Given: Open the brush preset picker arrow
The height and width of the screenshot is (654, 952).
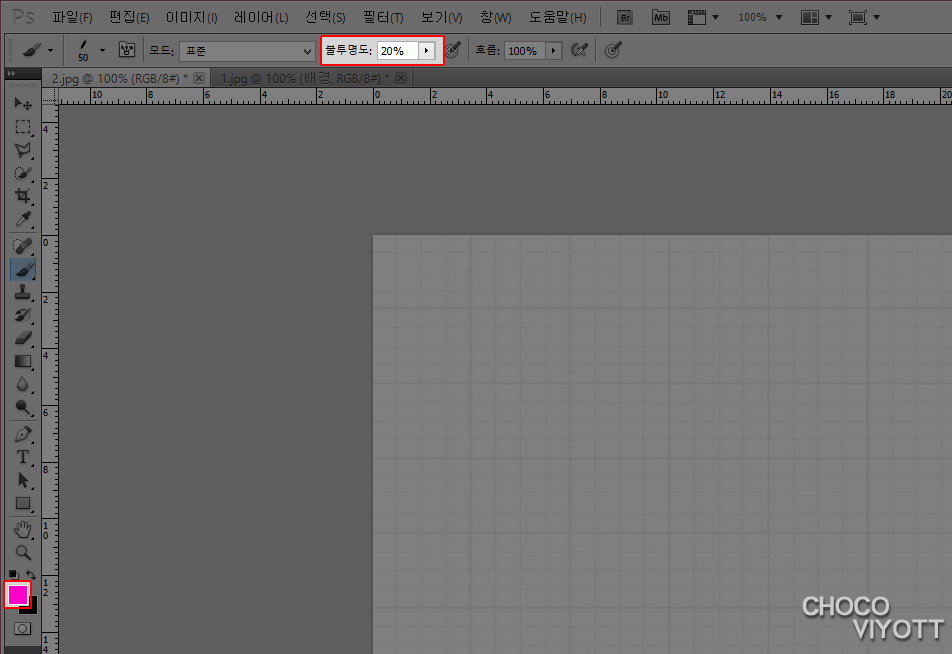Looking at the screenshot, I should point(102,50).
